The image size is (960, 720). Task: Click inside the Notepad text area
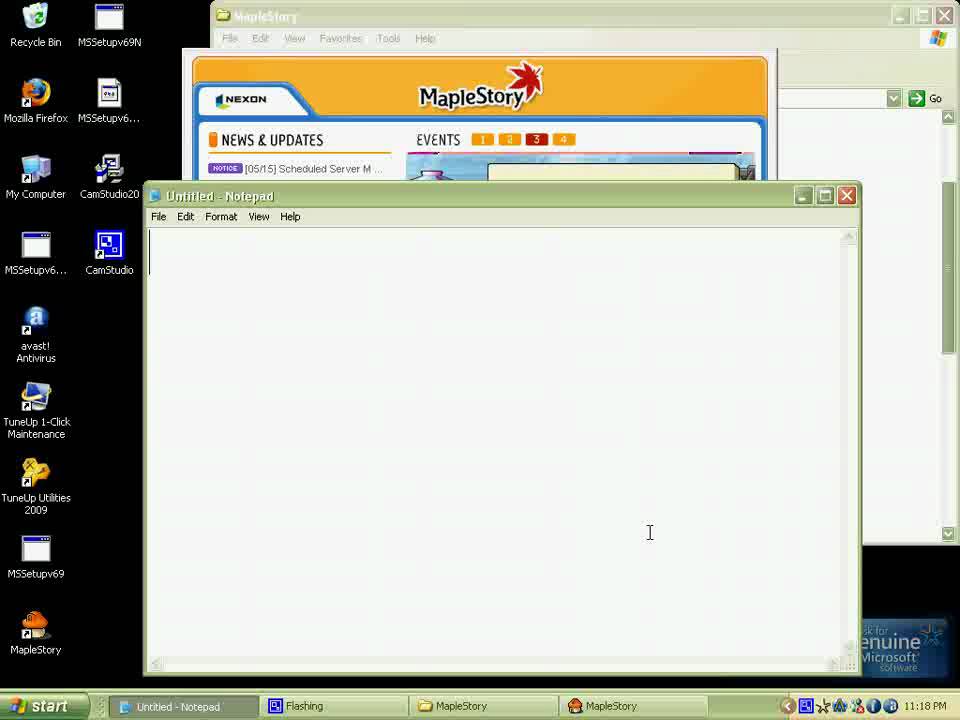click(495, 442)
